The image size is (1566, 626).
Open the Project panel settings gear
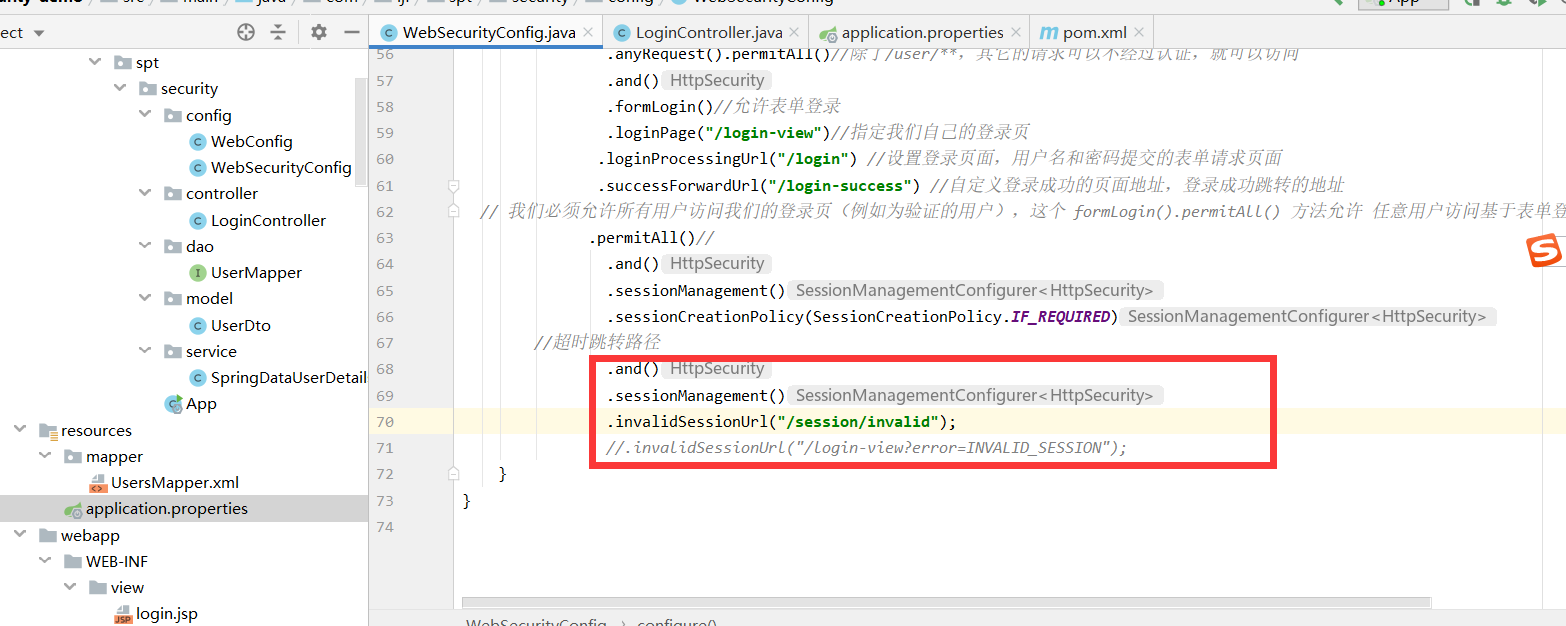pos(317,31)
